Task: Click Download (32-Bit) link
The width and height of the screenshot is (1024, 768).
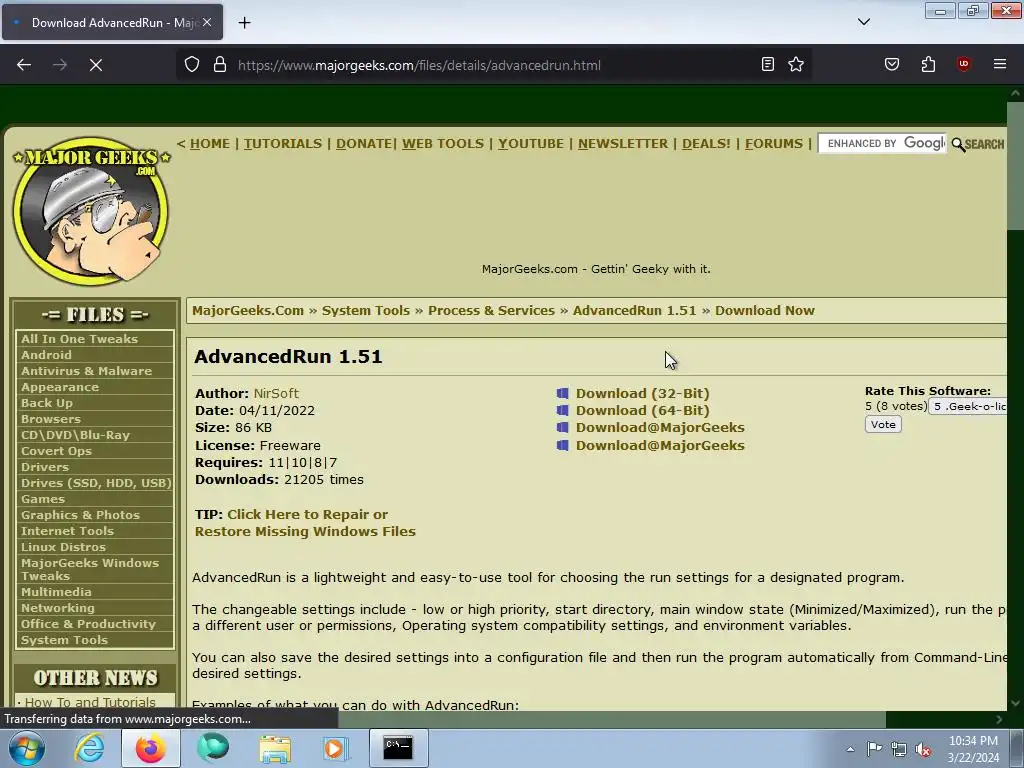Action: tap(642, 393)
